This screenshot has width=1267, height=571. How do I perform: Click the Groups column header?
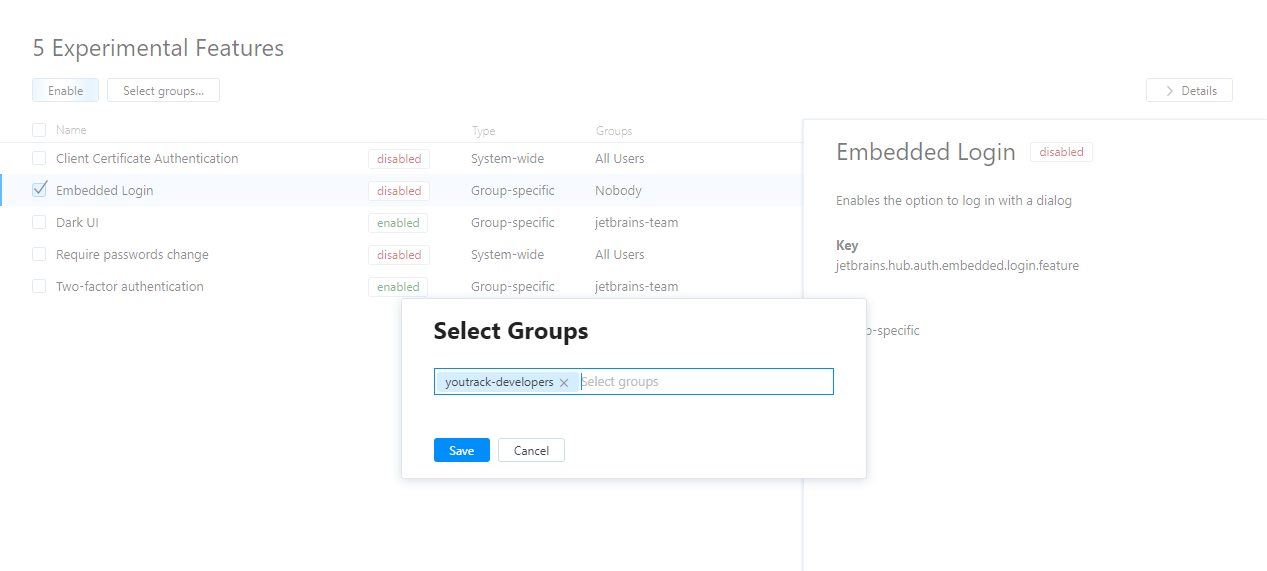coord(613,131)
